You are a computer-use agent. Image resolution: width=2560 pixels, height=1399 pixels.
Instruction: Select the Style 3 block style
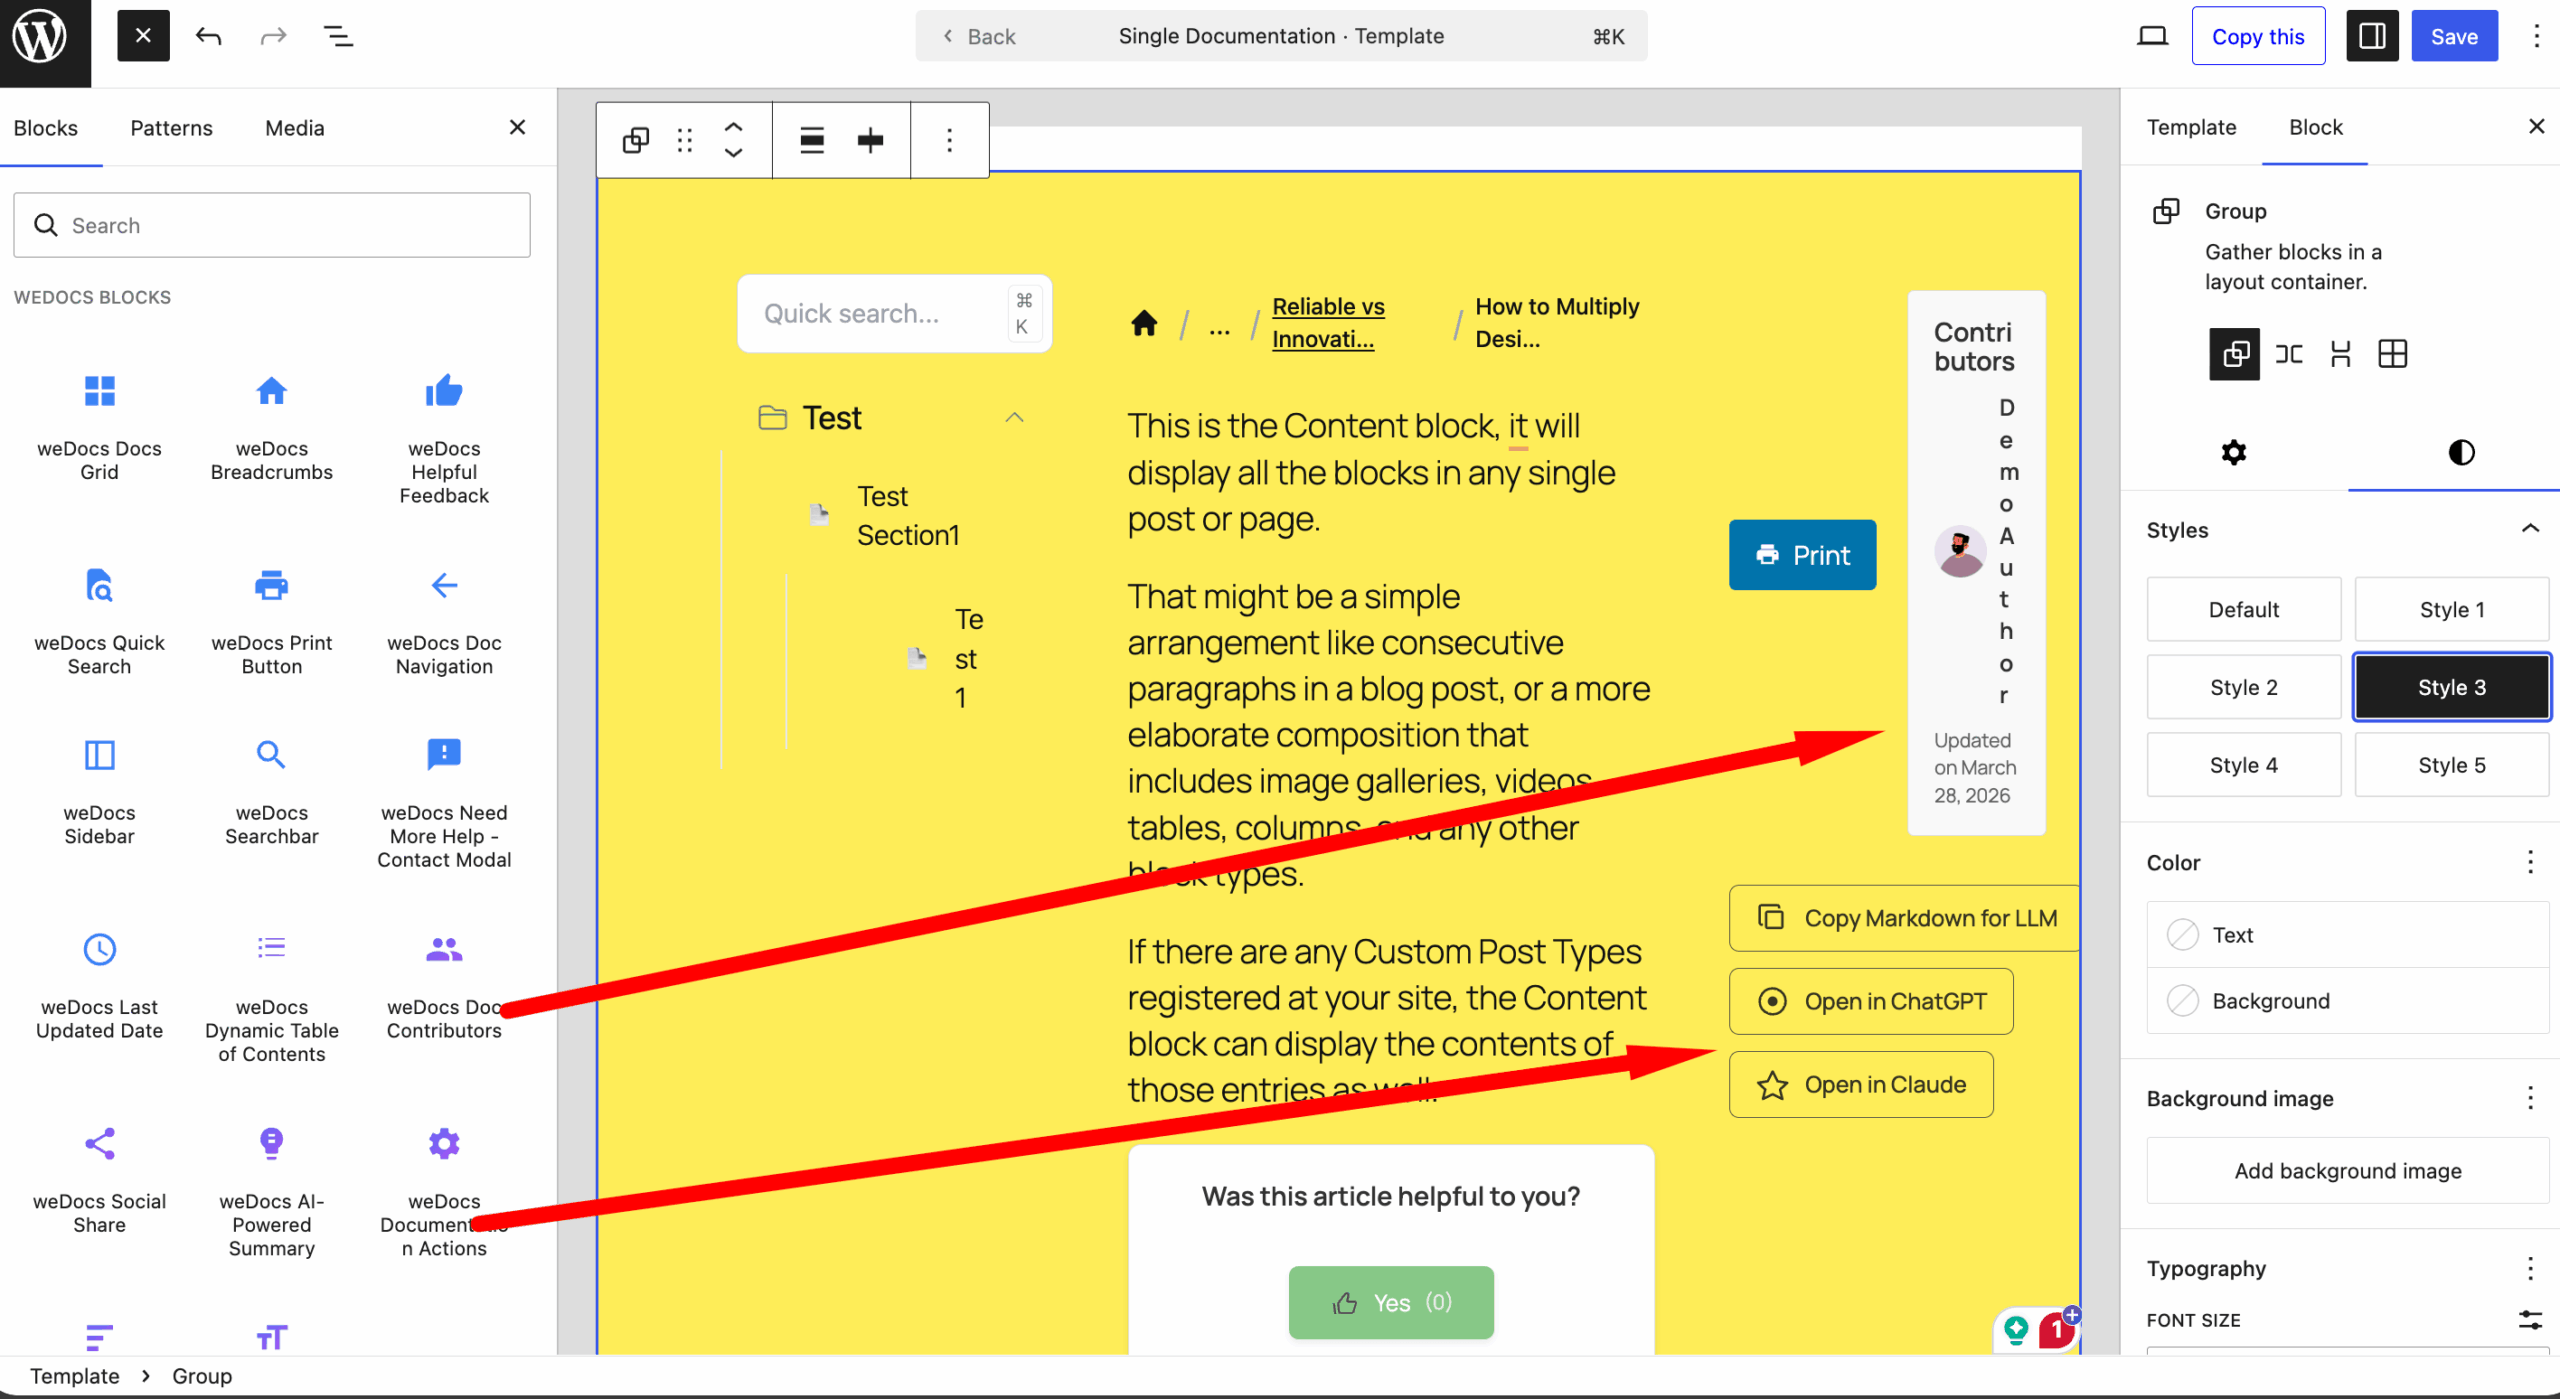tap(2451, 687)
